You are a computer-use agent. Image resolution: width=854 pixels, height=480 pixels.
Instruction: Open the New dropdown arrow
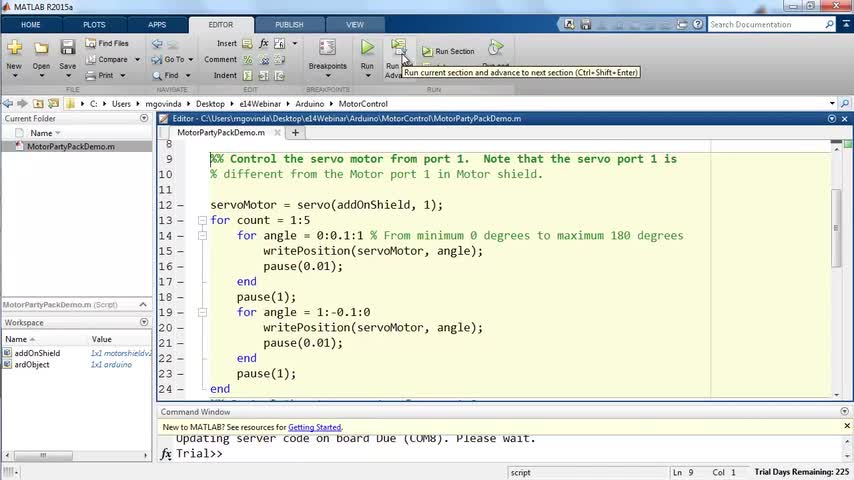(x=14, y=76)
